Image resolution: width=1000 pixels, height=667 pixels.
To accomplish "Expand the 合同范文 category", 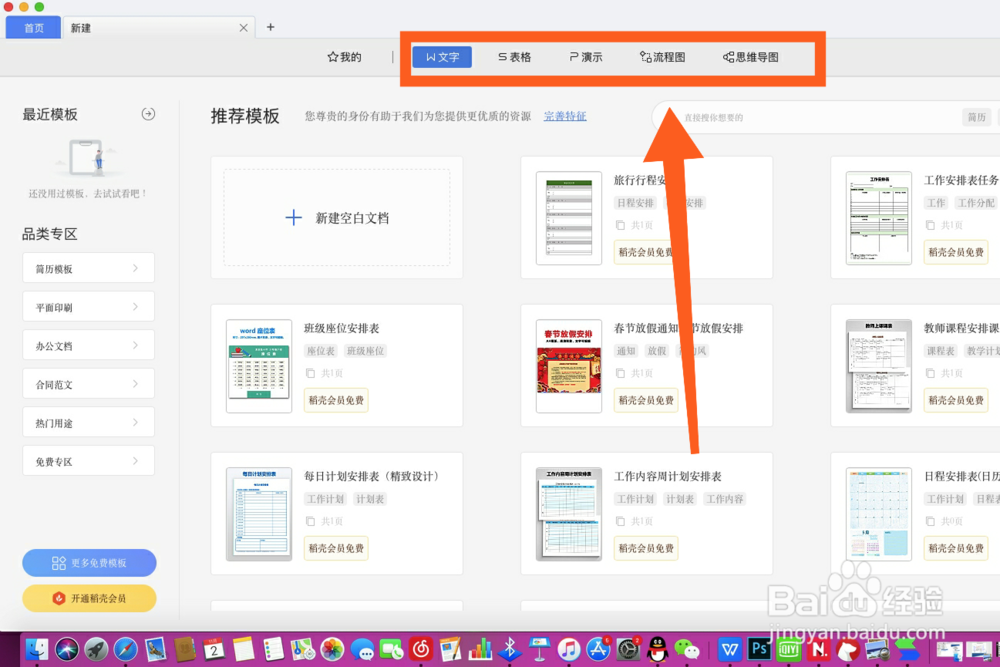I will 89,384.
